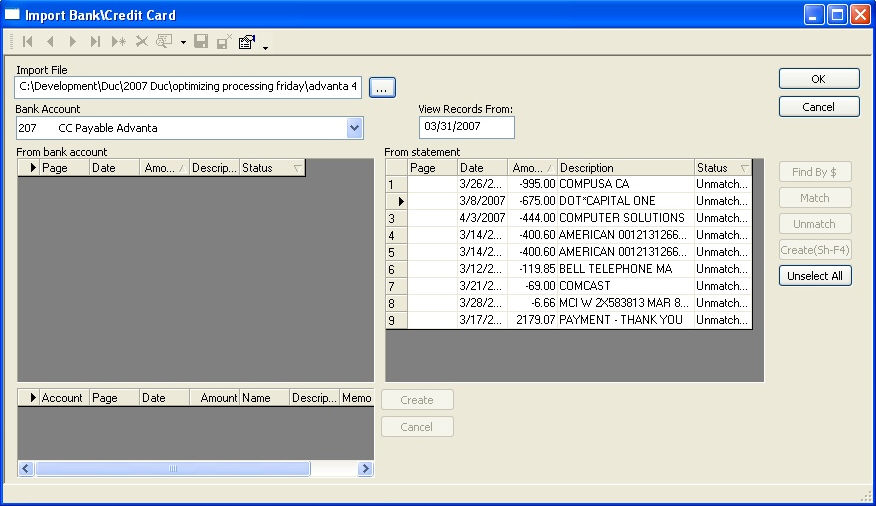Open the form properties toolbar icon
This screenshot has height=506, width=876.
246,42
